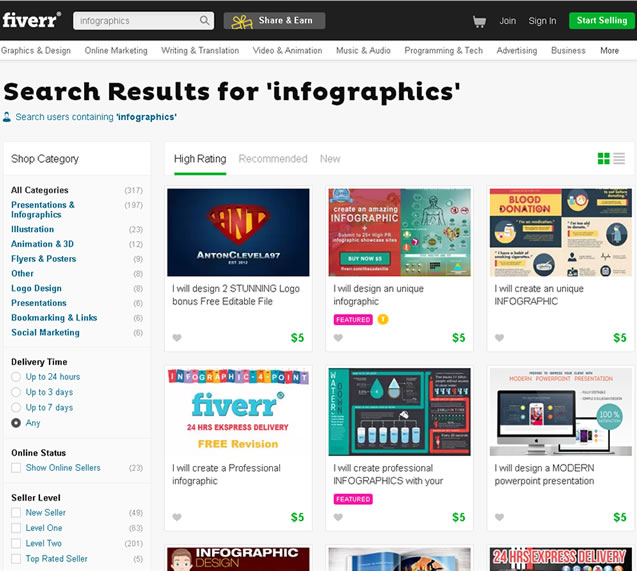Image resolution: width=637 pixels, height=571 pixels.
Task: Click the Start Selling button
Action: pos(602,21)
